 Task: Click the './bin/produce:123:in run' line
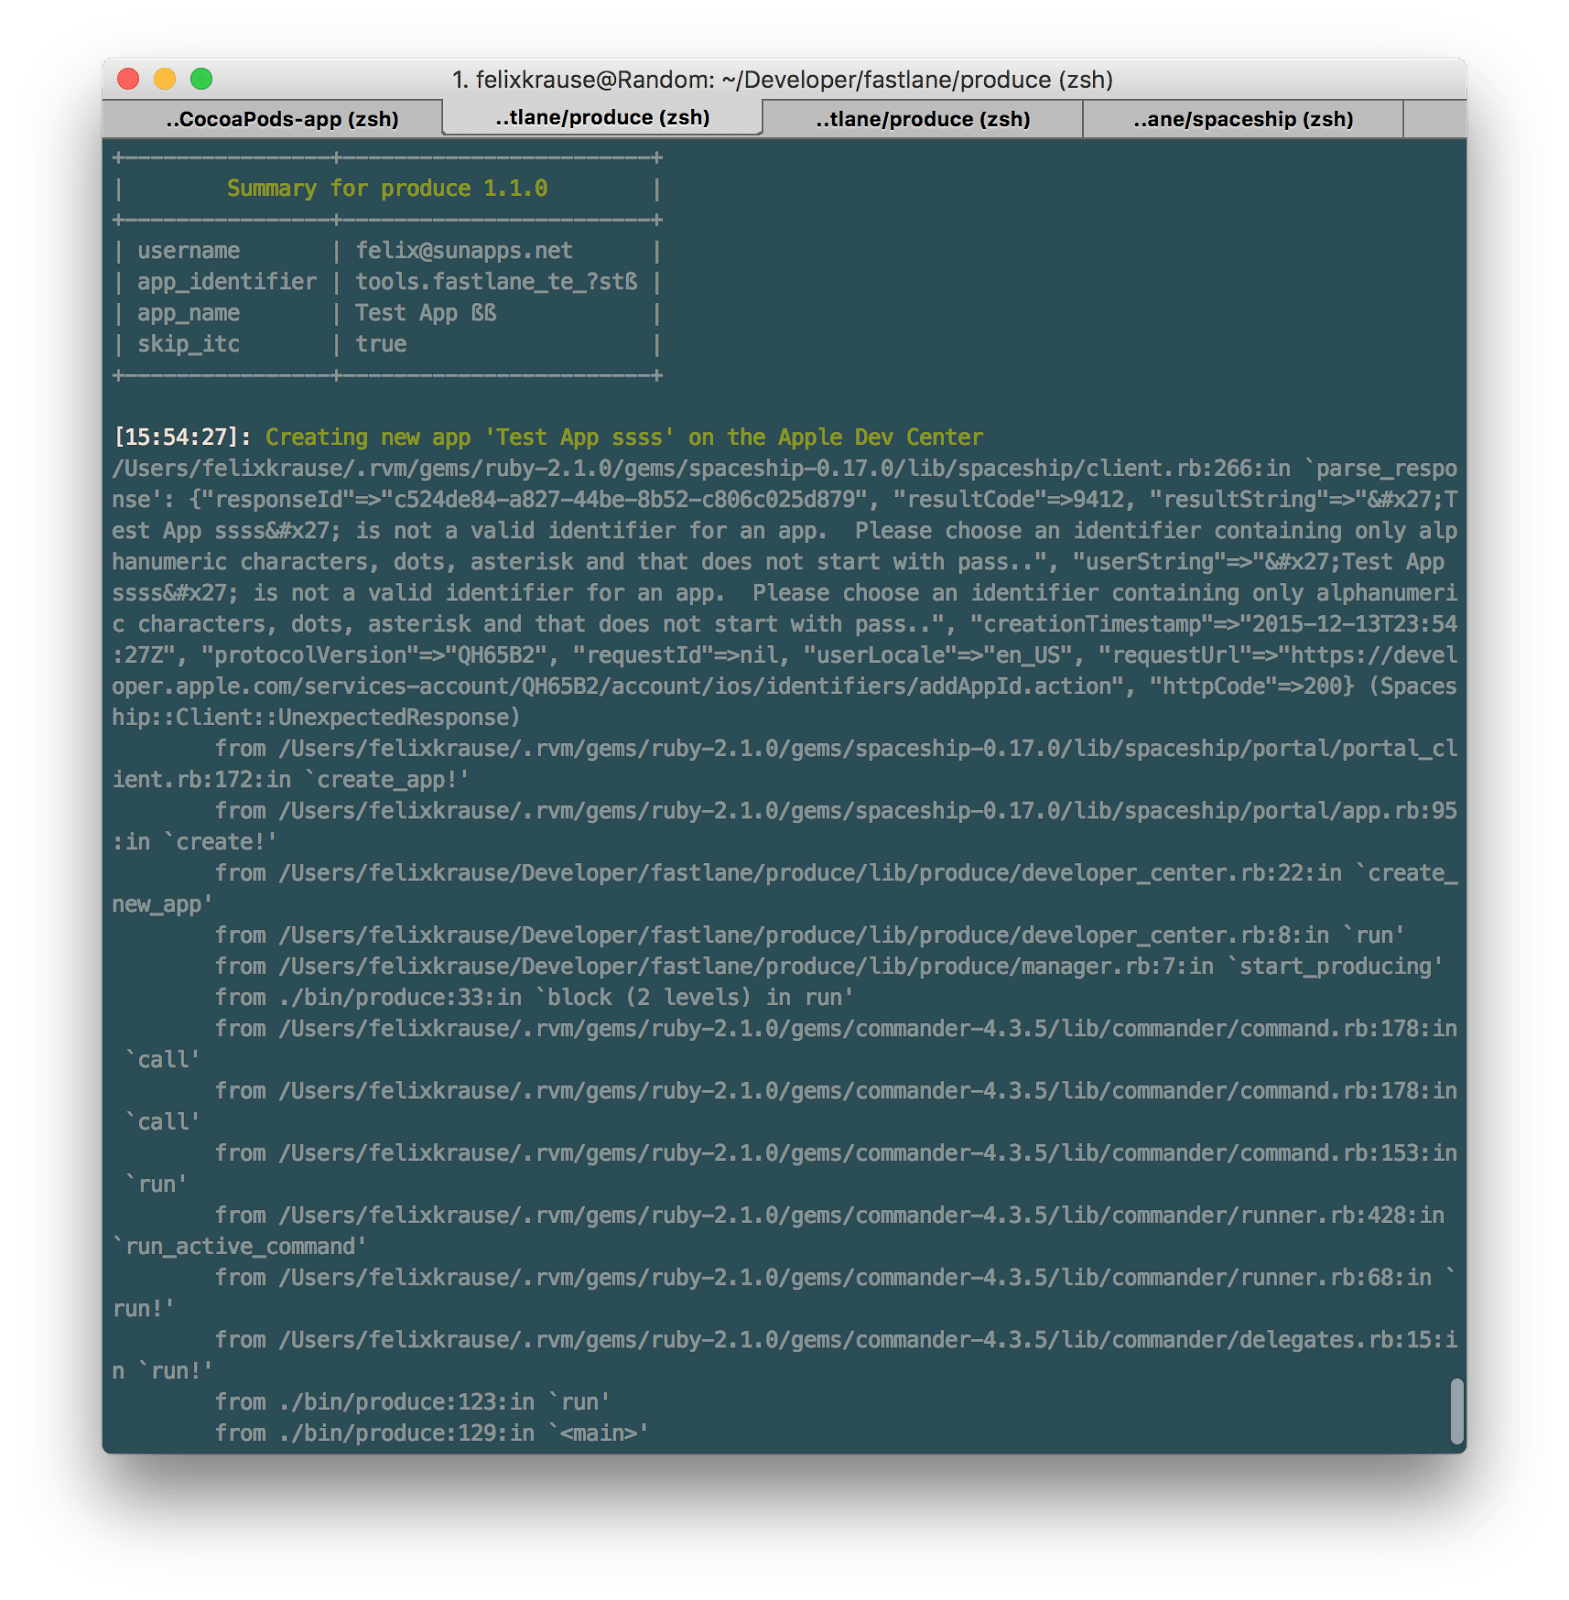pos(412,1402)
